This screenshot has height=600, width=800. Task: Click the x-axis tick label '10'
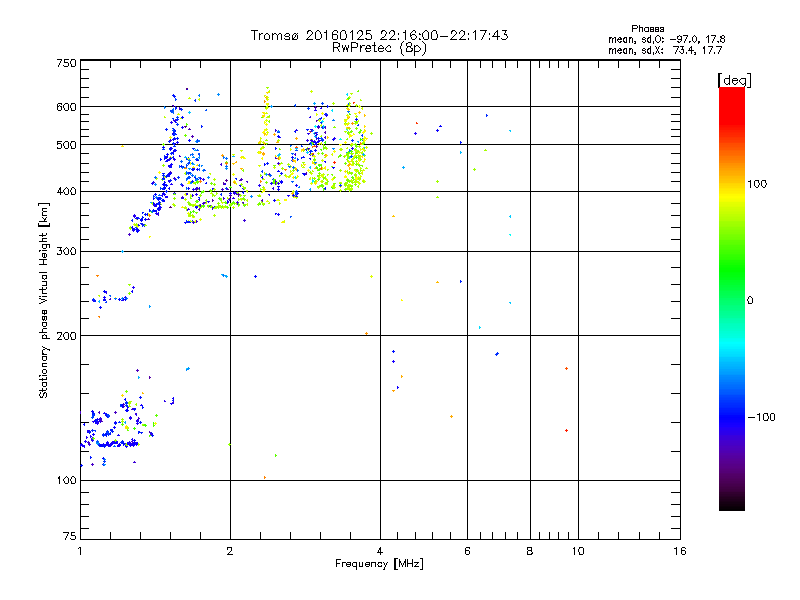(x=578, y=551)
